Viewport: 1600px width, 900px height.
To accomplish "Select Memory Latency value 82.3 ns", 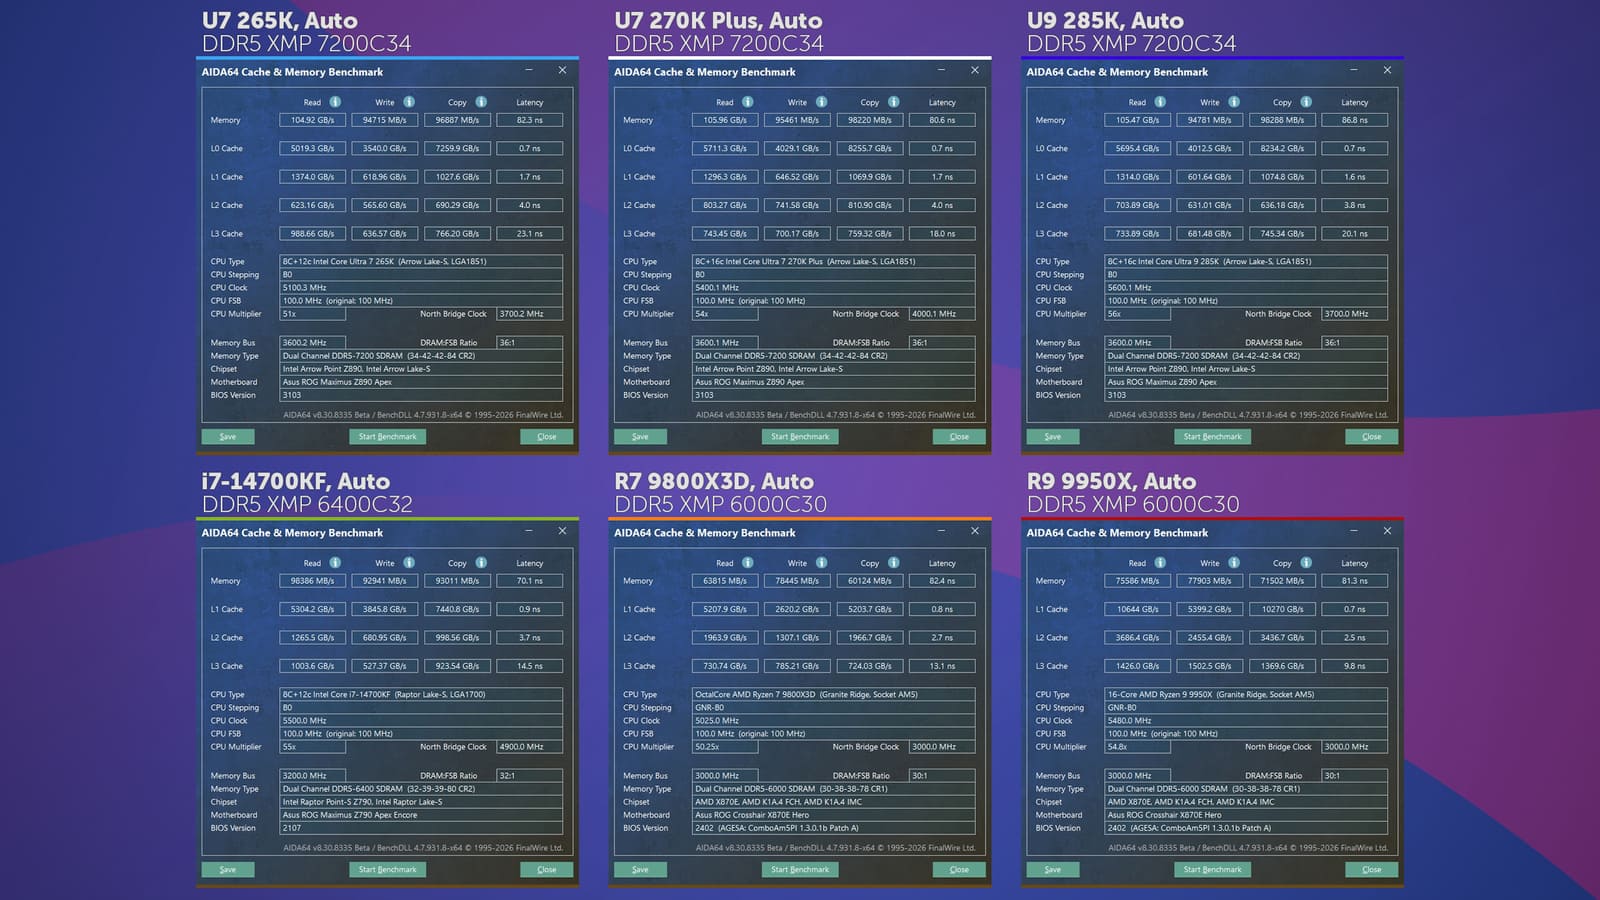I will coord(530,120).
